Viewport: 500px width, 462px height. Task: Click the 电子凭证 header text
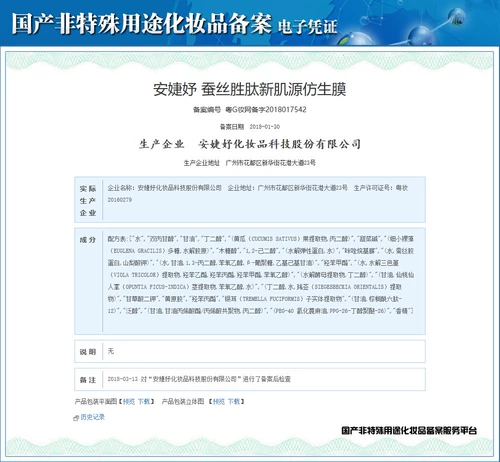pos(307,27)
